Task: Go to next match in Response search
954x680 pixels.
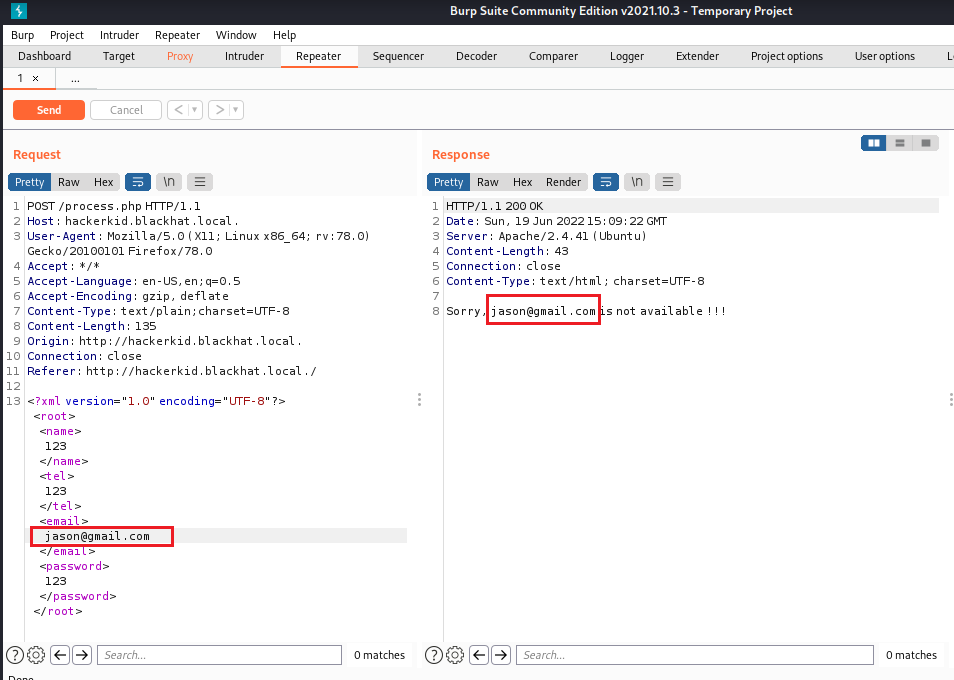Action: pos(501,655)
